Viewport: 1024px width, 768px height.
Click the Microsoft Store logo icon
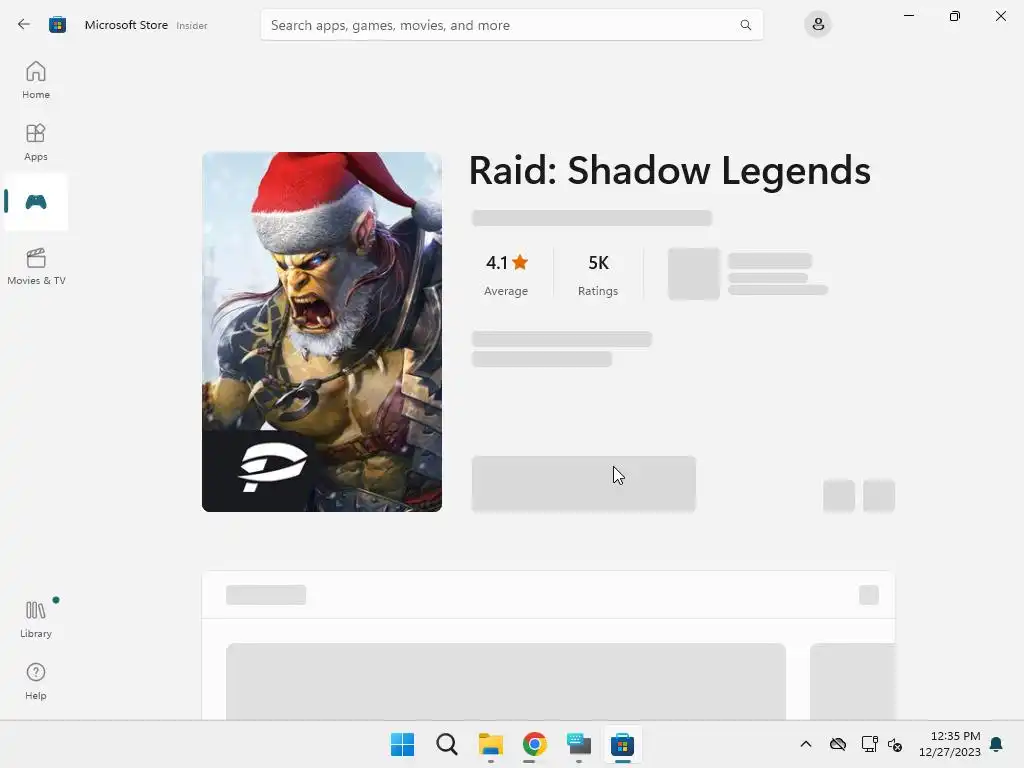57,25
